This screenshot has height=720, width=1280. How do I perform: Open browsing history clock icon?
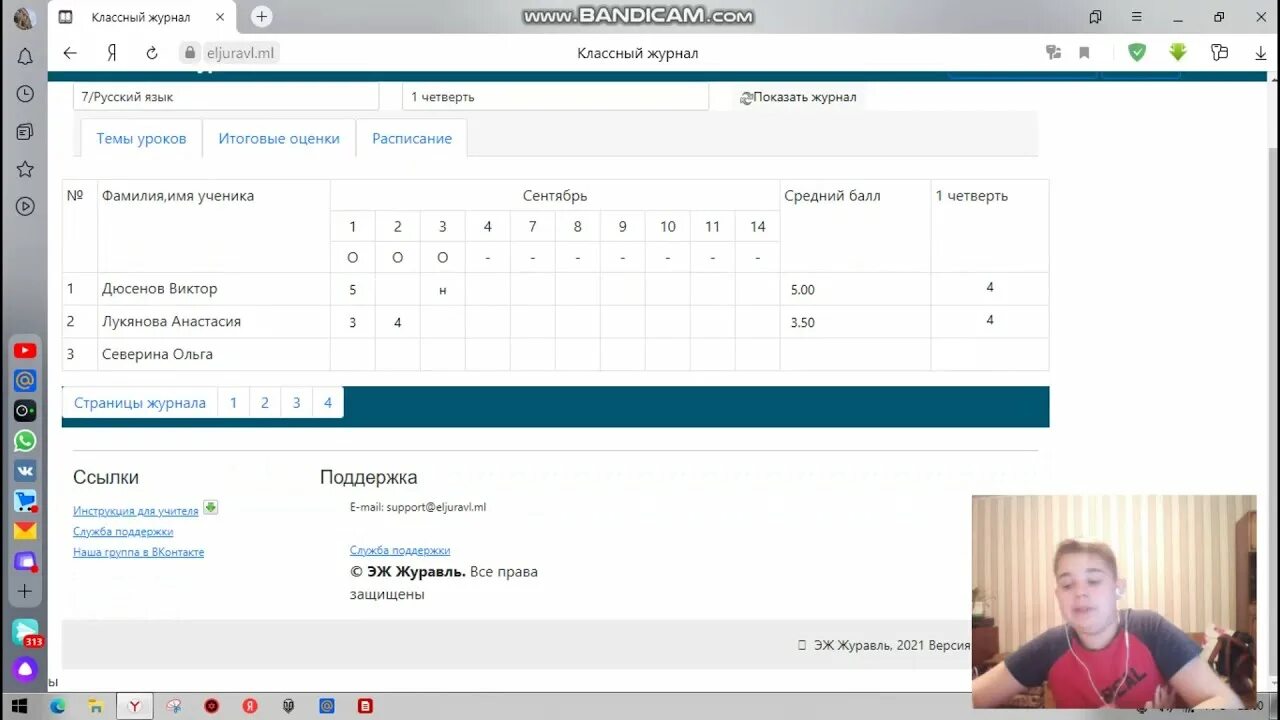coord(25,94)
